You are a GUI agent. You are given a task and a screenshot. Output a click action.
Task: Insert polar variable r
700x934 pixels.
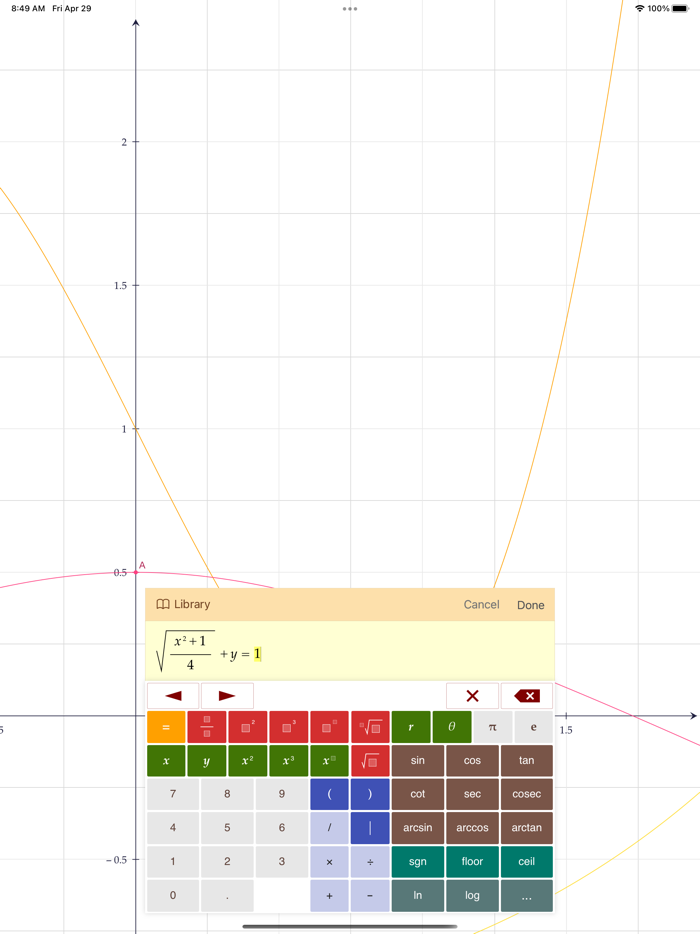[x=411, y=727]
